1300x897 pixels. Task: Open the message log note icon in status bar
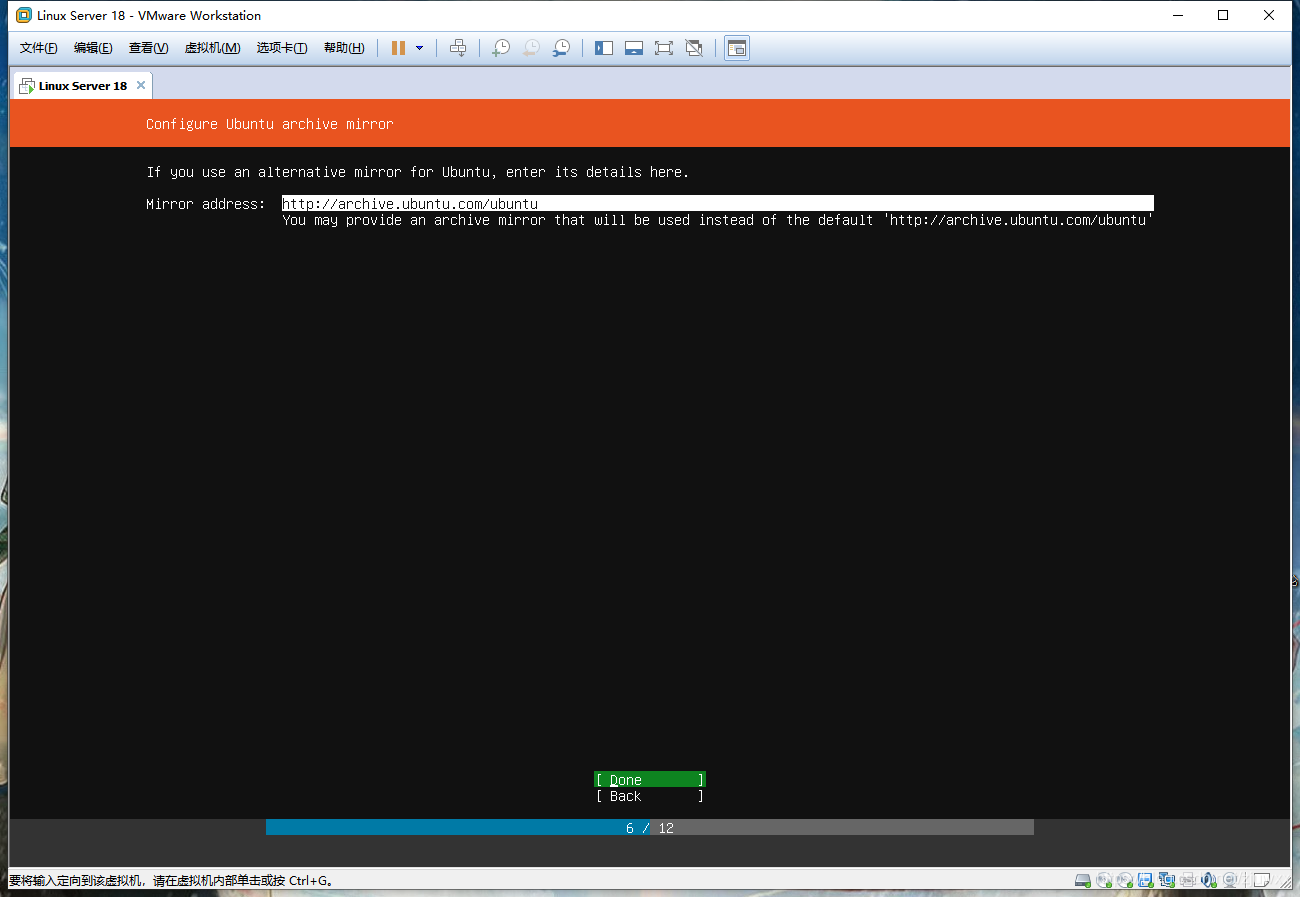1261,880
